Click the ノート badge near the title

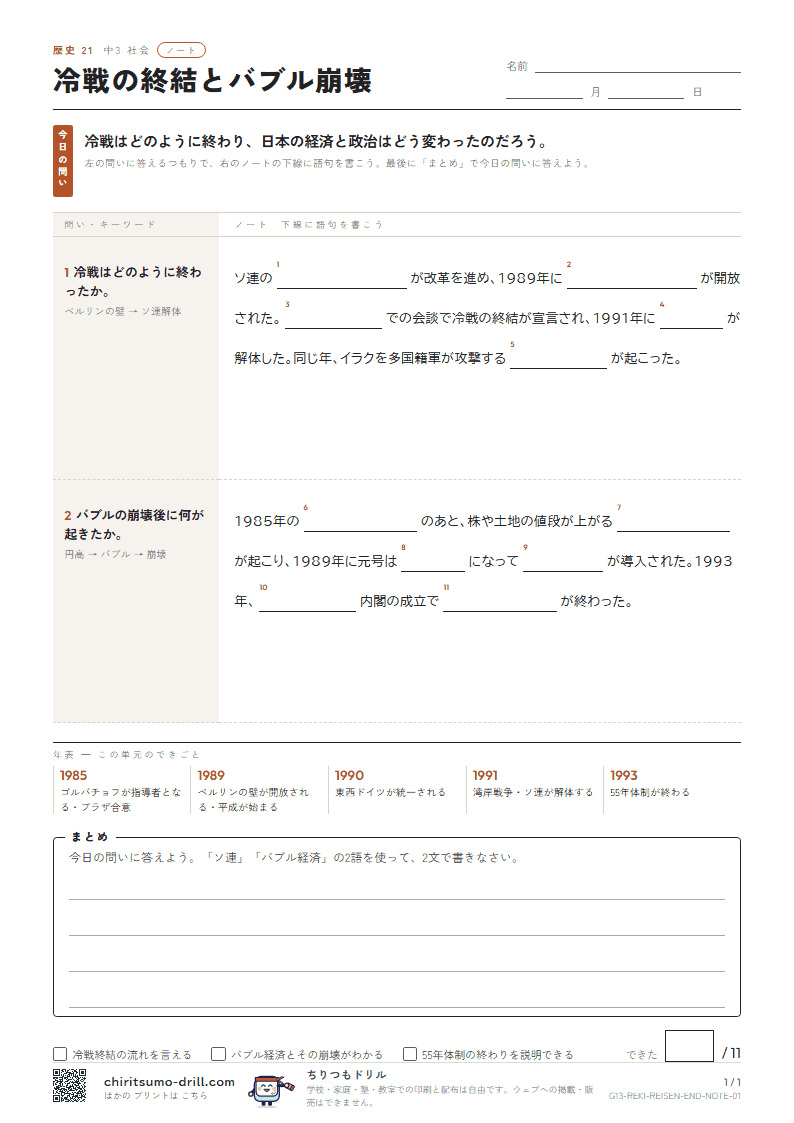coord(181,50)
